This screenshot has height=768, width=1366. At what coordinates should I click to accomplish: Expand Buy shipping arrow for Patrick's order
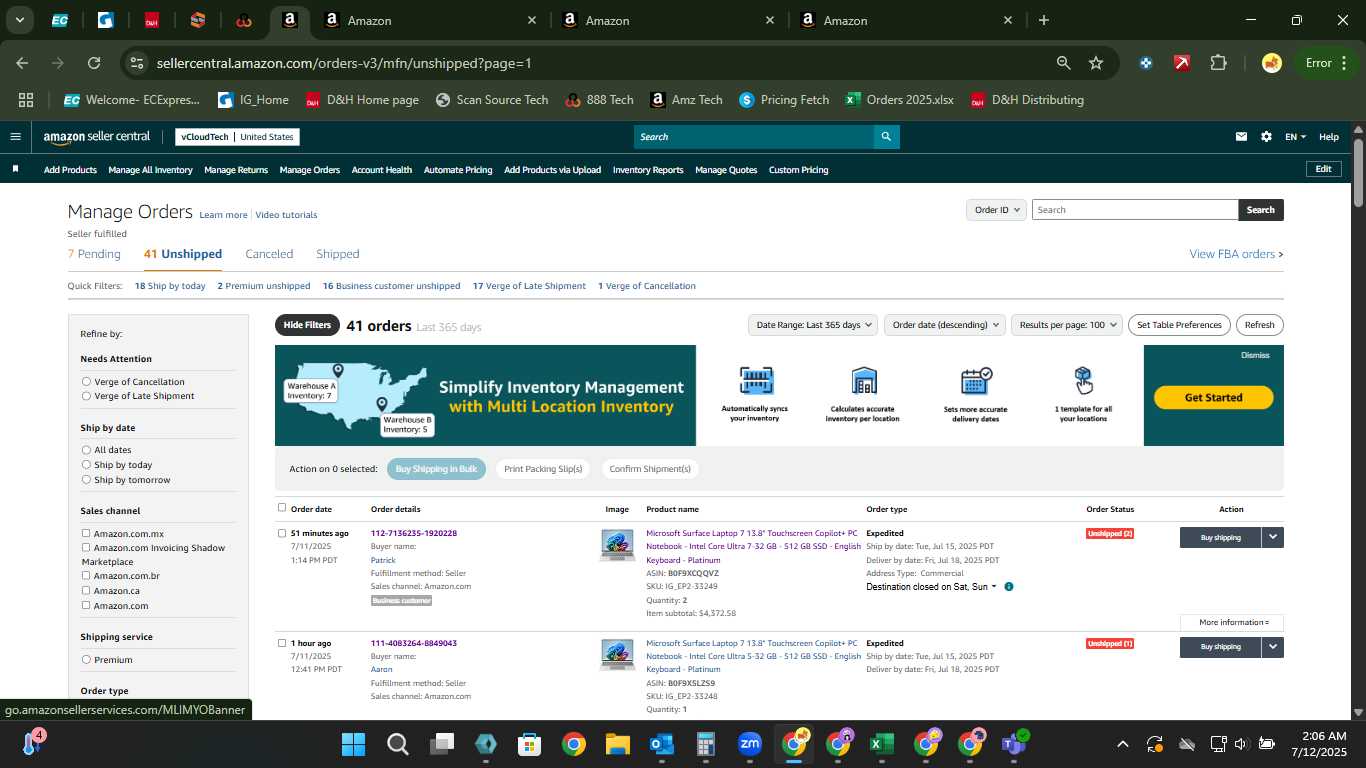coord(1273,537)
